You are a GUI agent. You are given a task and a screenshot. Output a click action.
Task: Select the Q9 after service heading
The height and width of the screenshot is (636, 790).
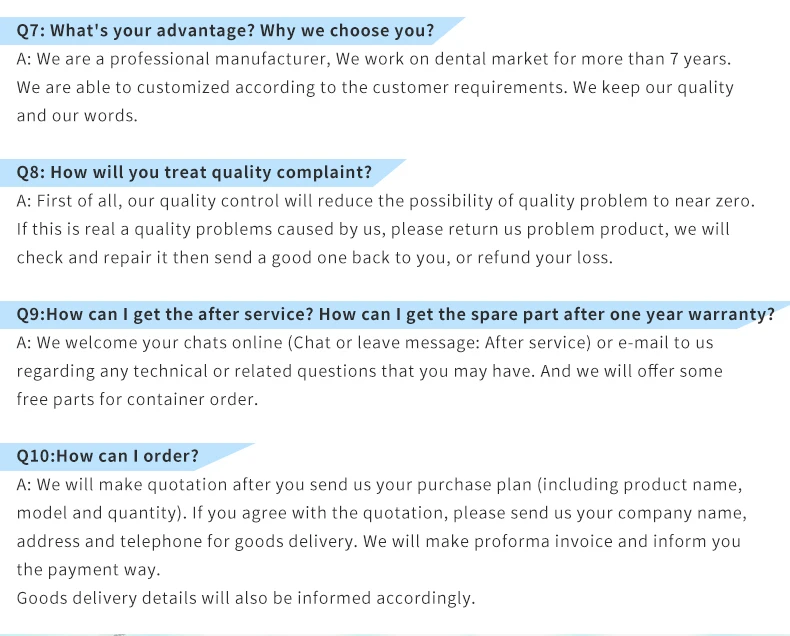click(396, 314)
